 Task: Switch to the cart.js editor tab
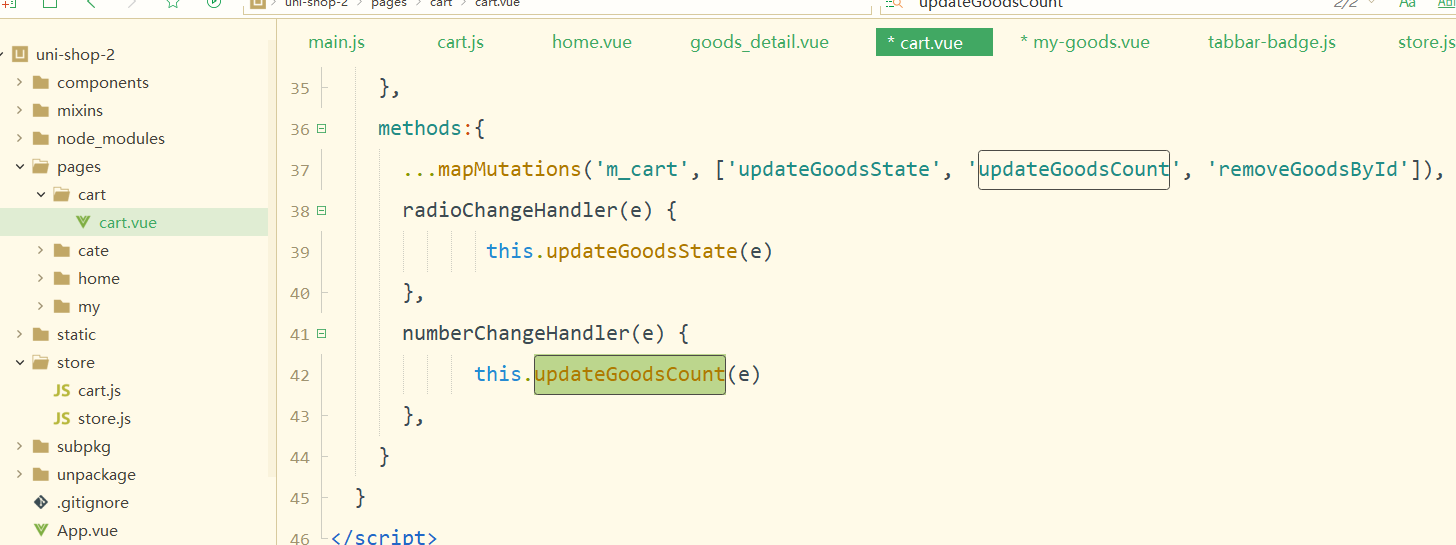click(460, 42)
